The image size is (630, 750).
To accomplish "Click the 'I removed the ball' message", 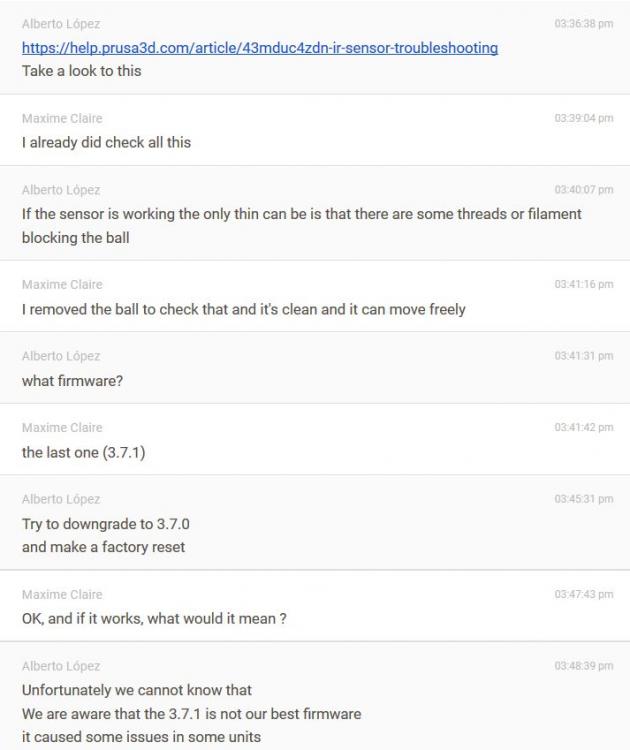I will [243, 309].
